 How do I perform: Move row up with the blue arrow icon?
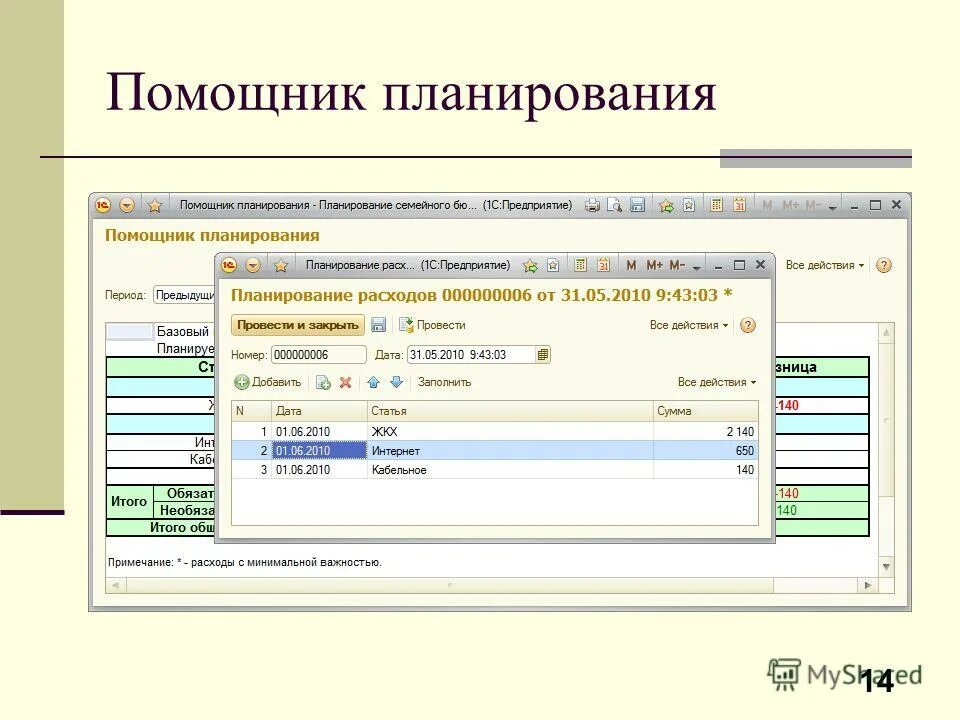pos(374,382)
